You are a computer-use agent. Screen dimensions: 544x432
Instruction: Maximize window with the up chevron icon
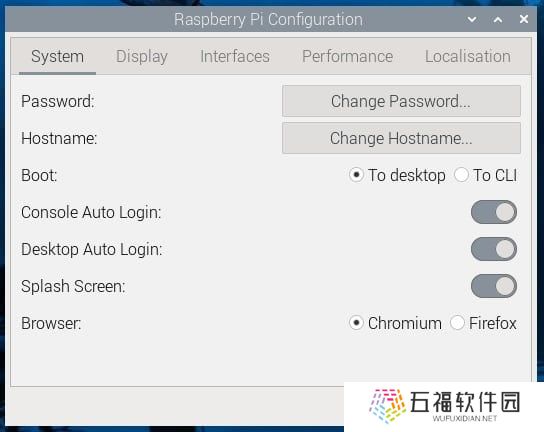coord(498,19)
